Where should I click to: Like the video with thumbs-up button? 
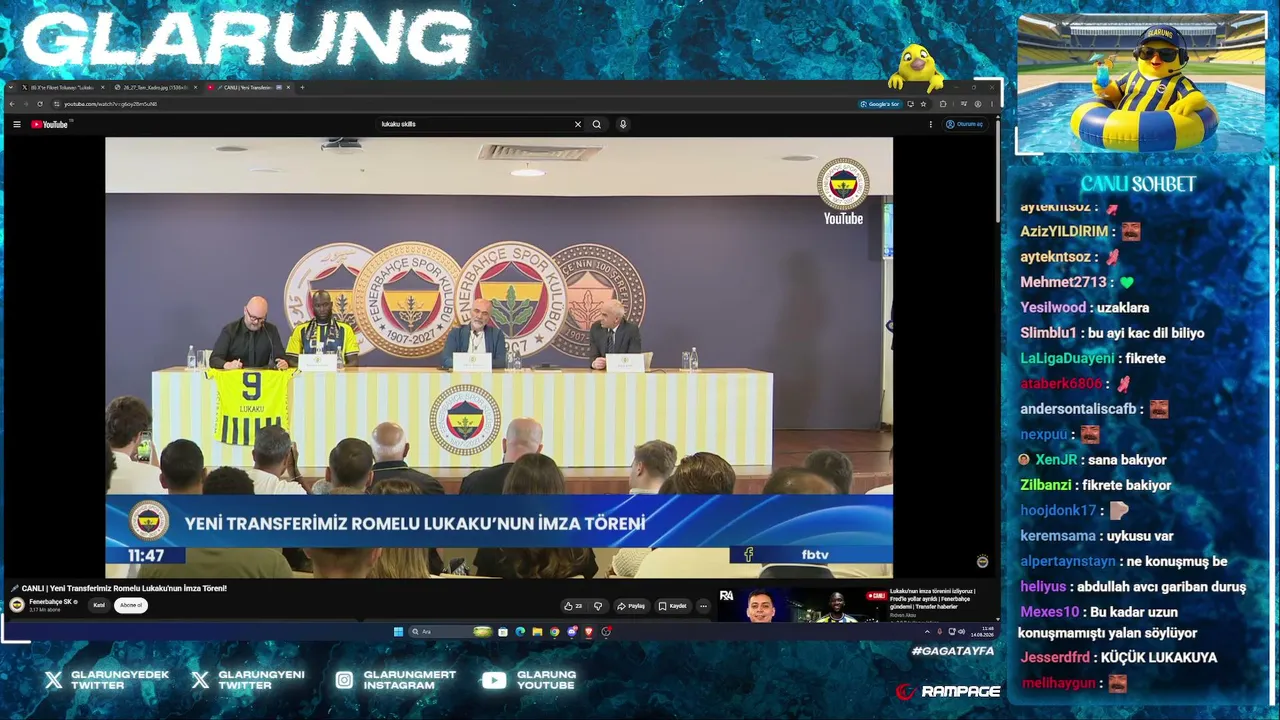tap(573, 606)
